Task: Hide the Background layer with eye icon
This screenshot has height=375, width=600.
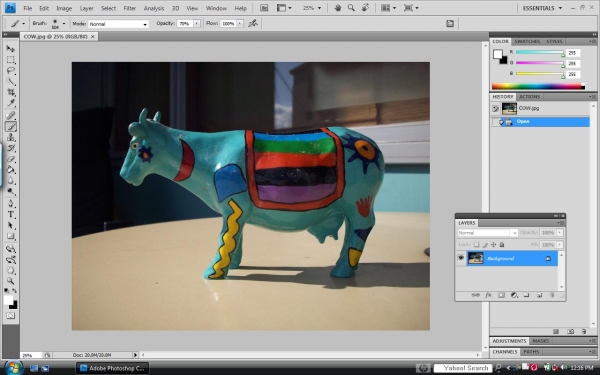Action: click(461, 258)
